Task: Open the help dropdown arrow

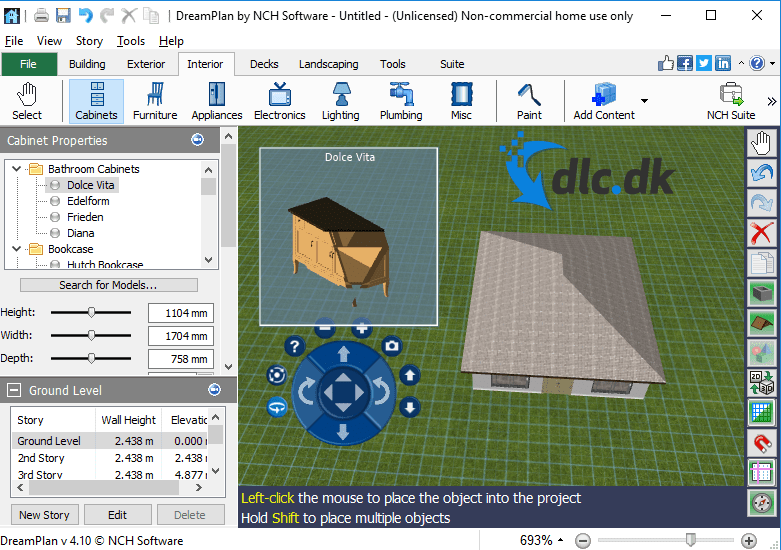Action: (772, 63)
